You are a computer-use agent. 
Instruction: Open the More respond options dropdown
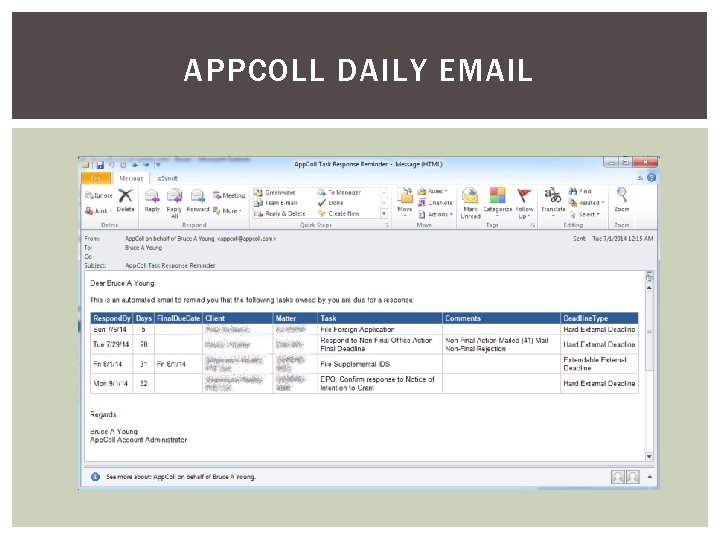tap(227, 211)
